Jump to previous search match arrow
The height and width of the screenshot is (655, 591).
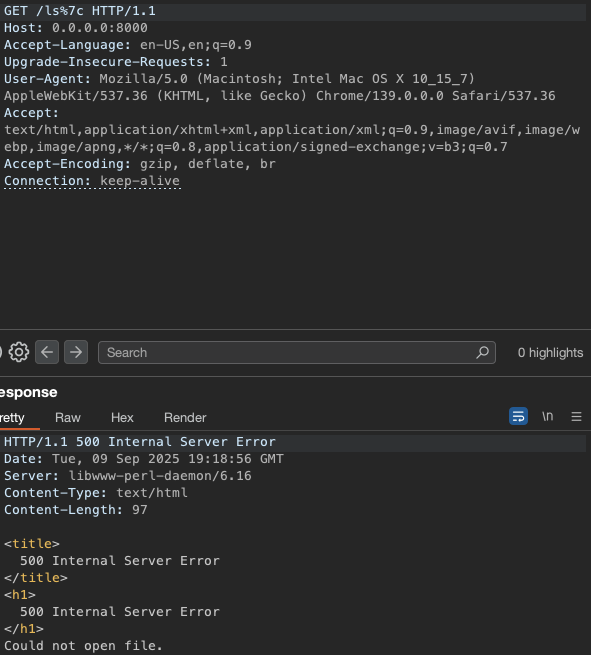point(47,352)
